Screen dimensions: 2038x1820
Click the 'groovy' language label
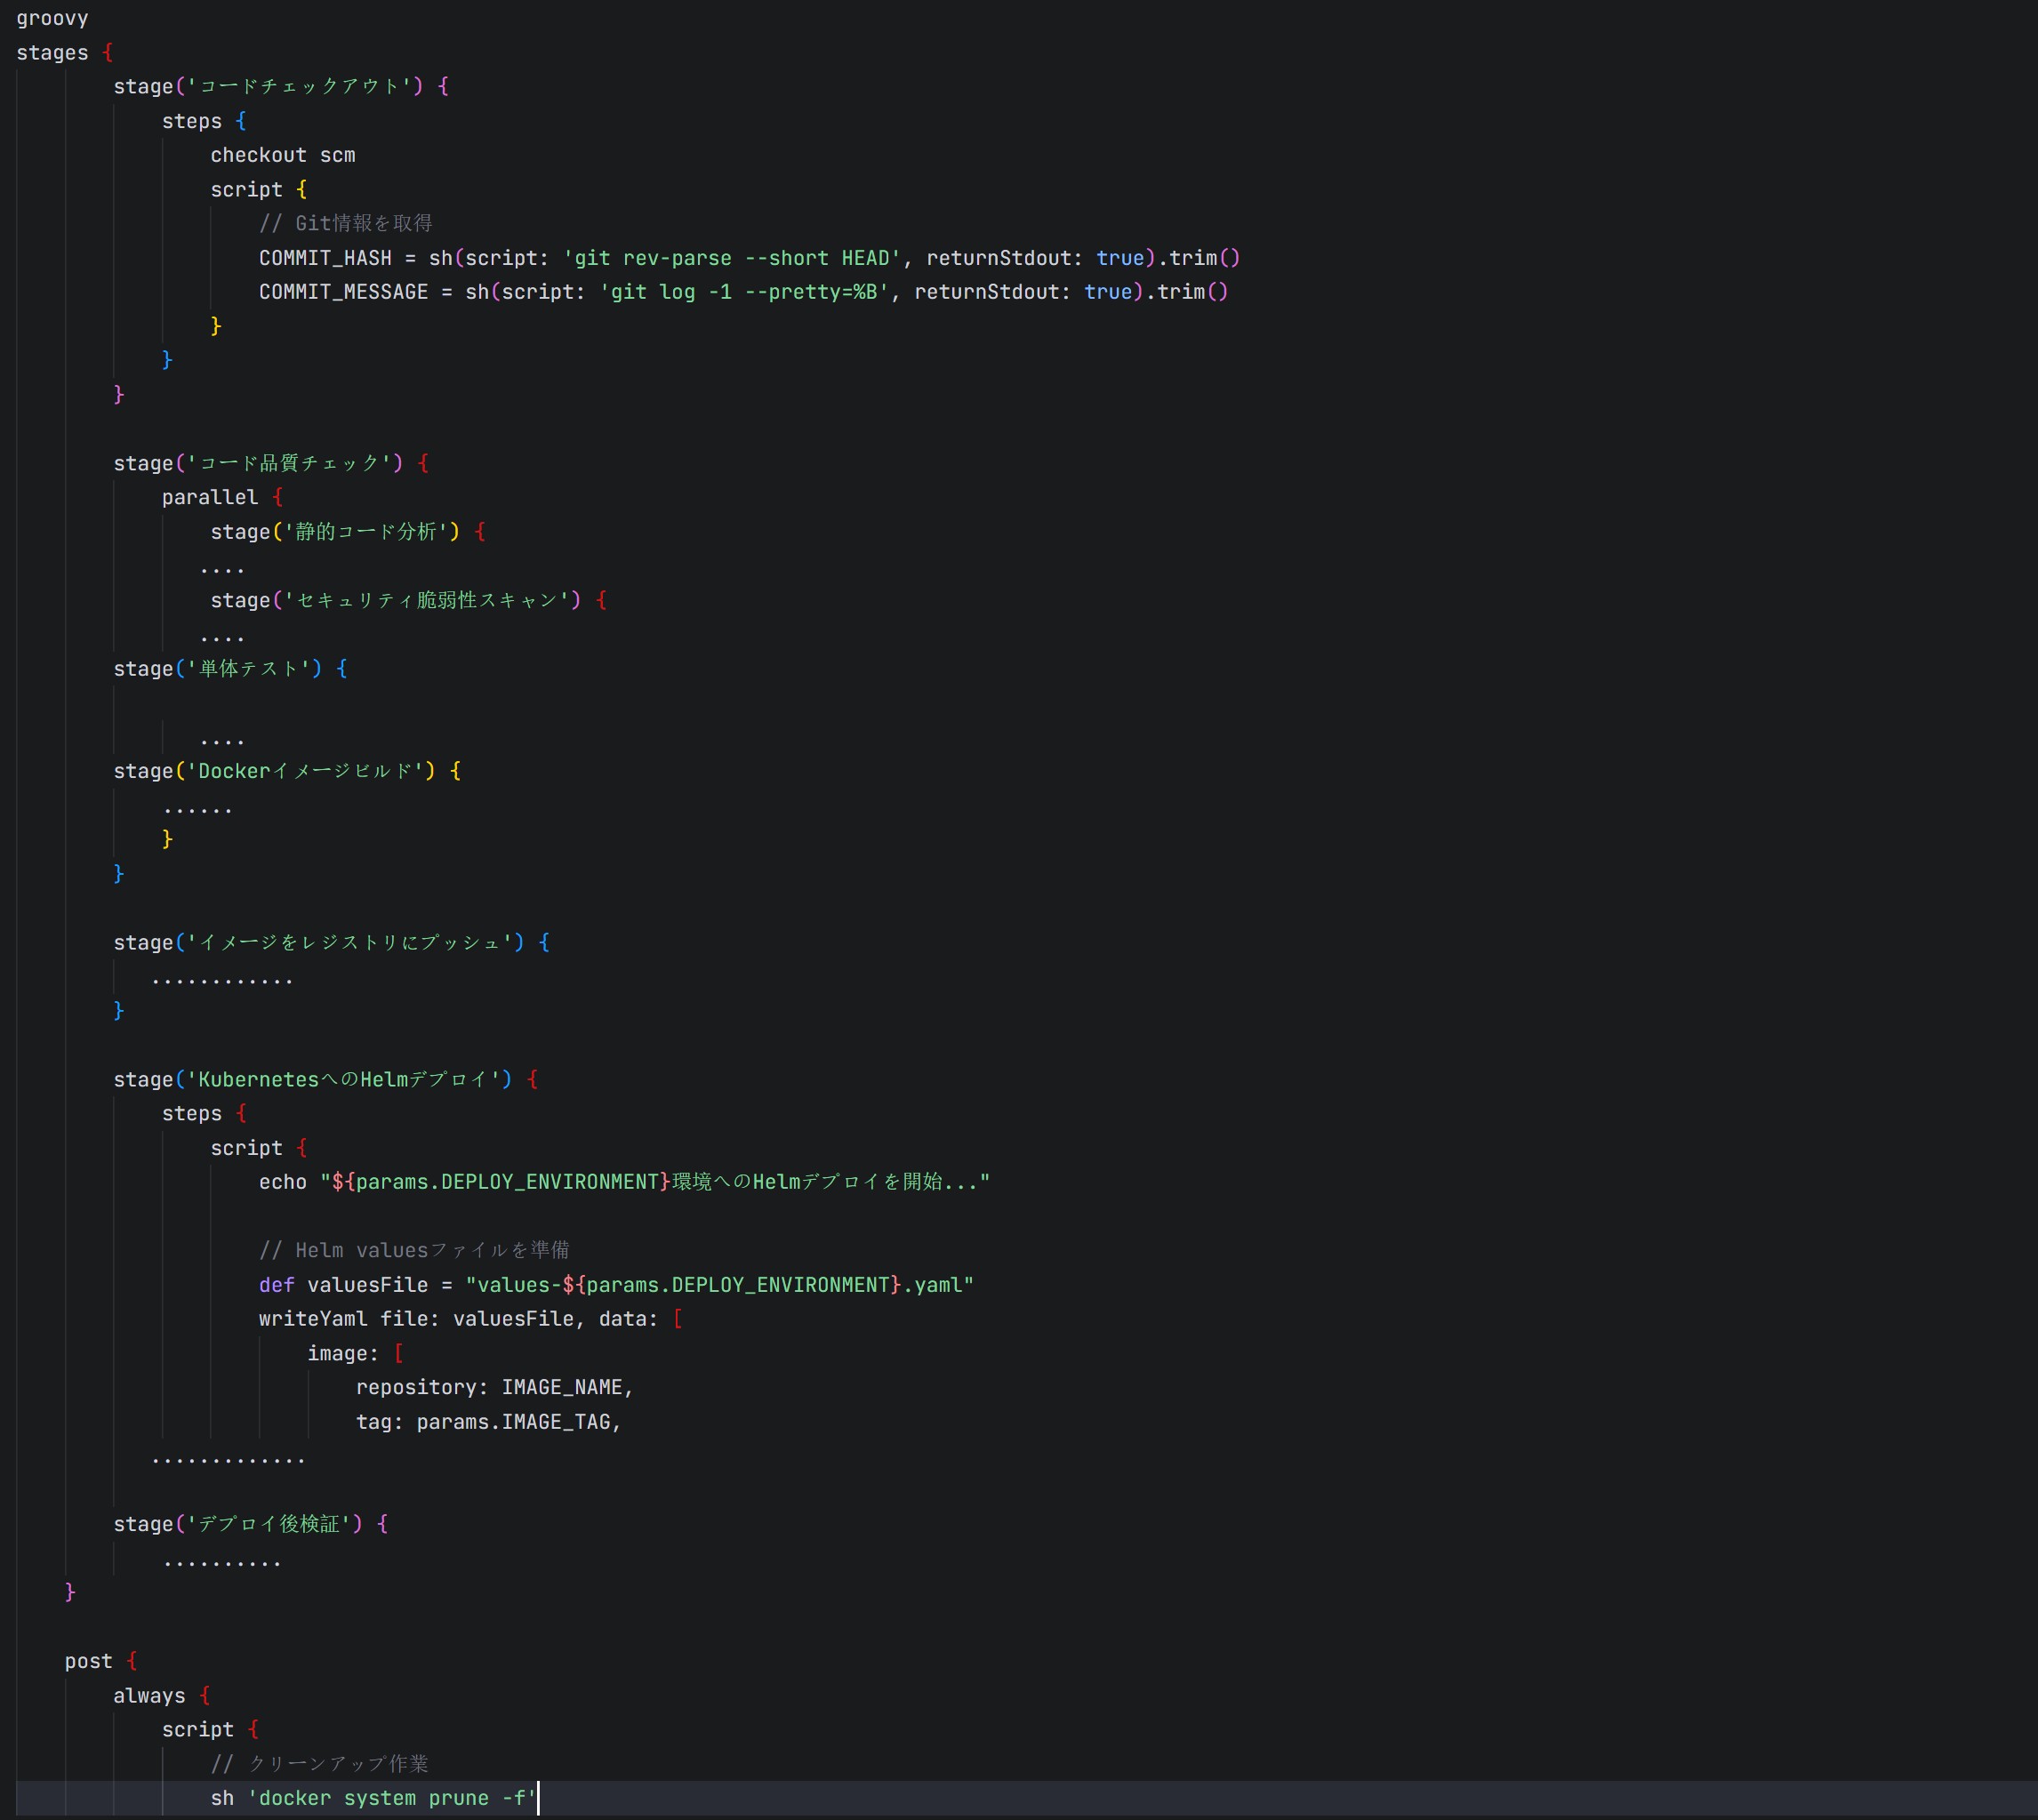click(x=52, y=18)
